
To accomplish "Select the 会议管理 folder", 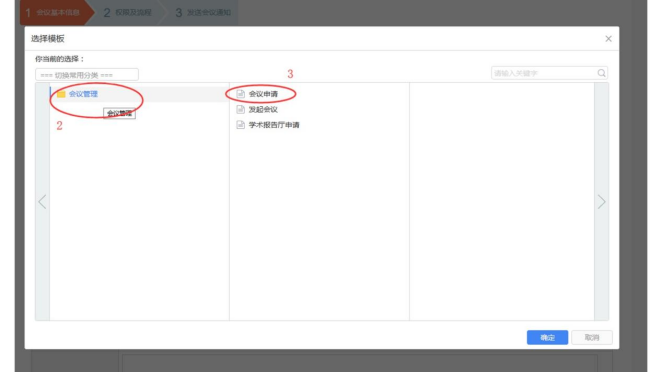I will click(x=140, y=94).
